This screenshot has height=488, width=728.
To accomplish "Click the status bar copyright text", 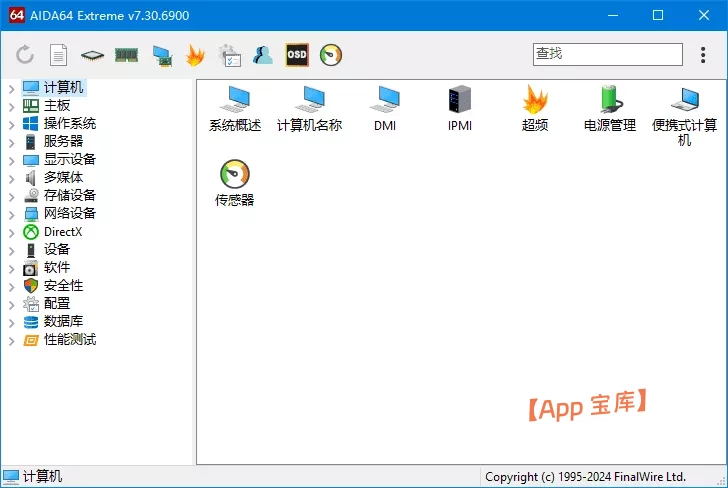I will tap(585, 477).
